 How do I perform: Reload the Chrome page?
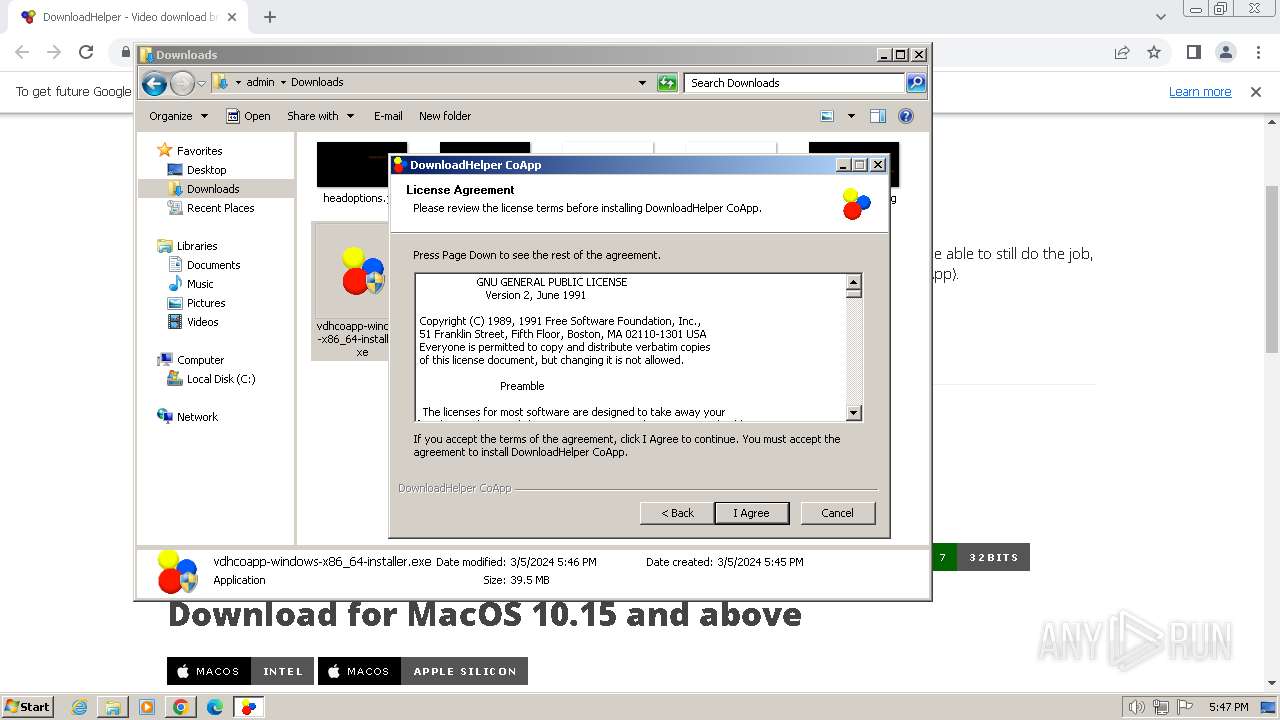tap(86, 53)
